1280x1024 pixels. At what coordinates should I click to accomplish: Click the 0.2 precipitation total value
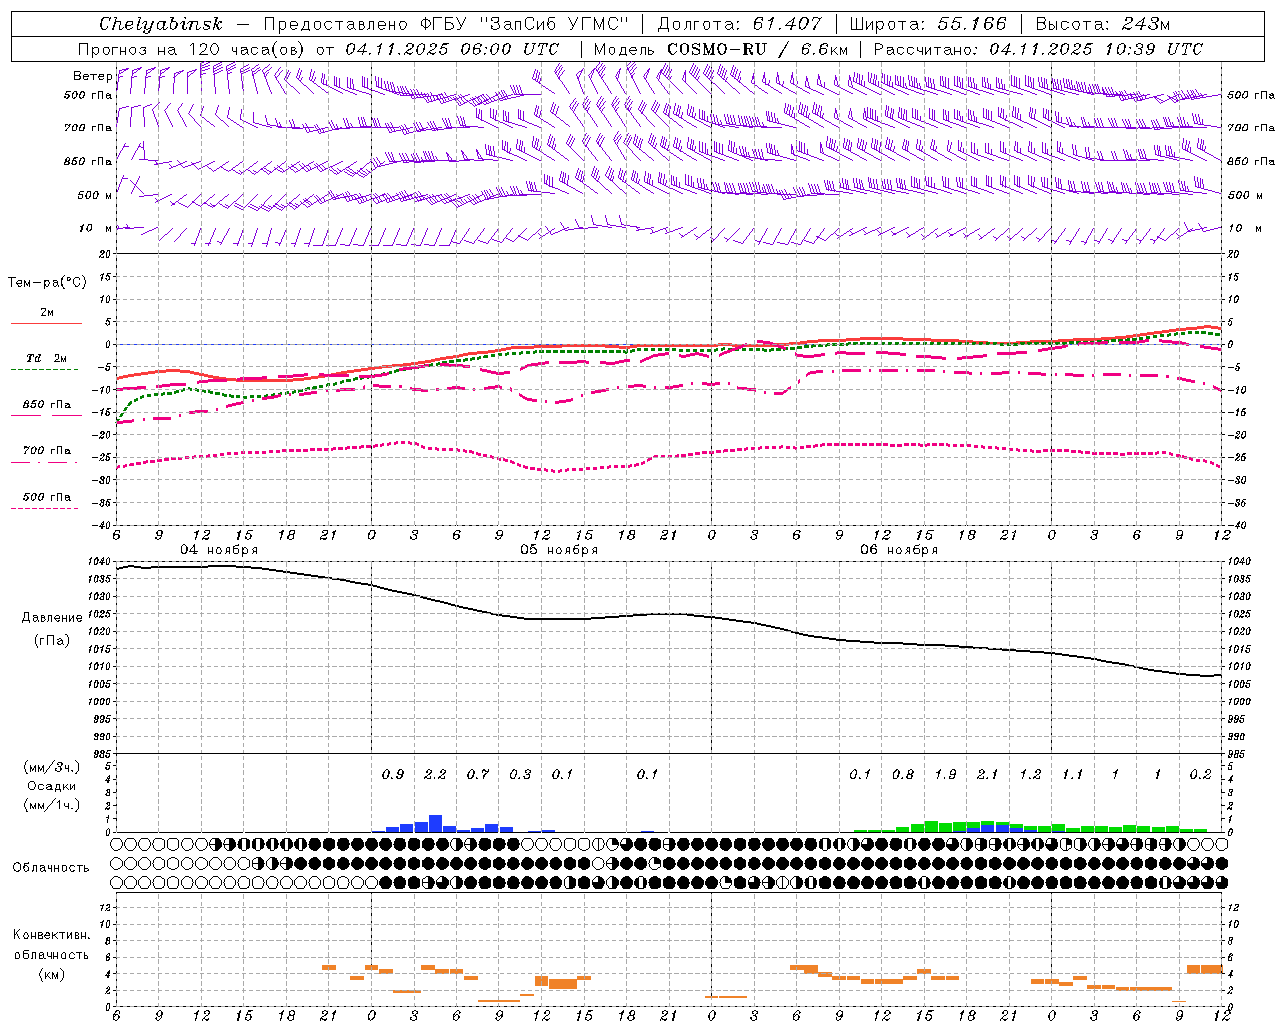(x=1200, y=775)
